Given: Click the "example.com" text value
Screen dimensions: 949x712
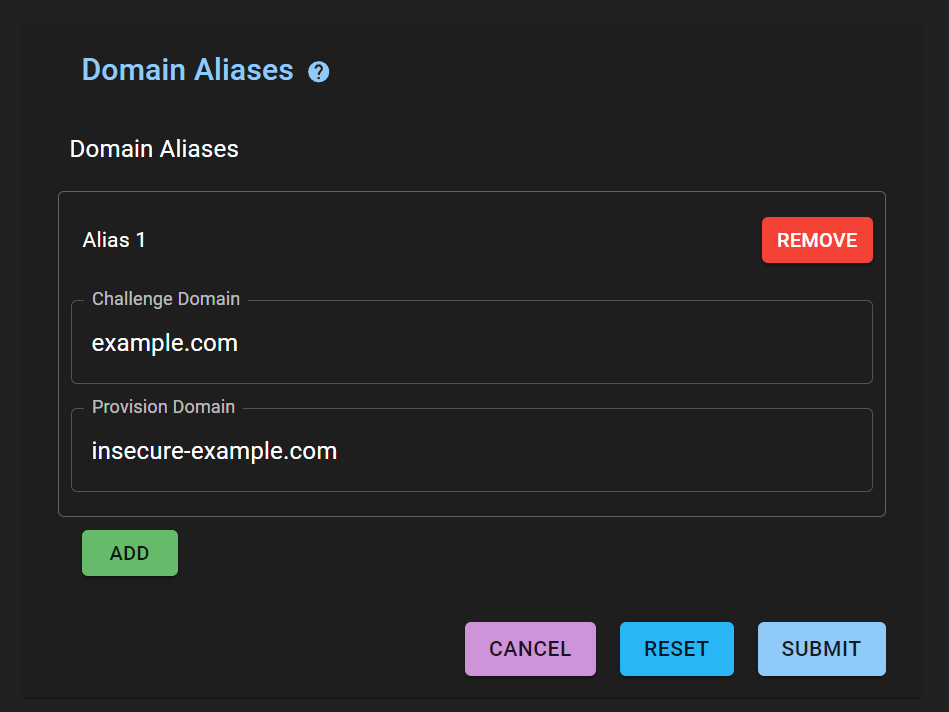Looking at the screenshot, I should [x=165, y=343].
